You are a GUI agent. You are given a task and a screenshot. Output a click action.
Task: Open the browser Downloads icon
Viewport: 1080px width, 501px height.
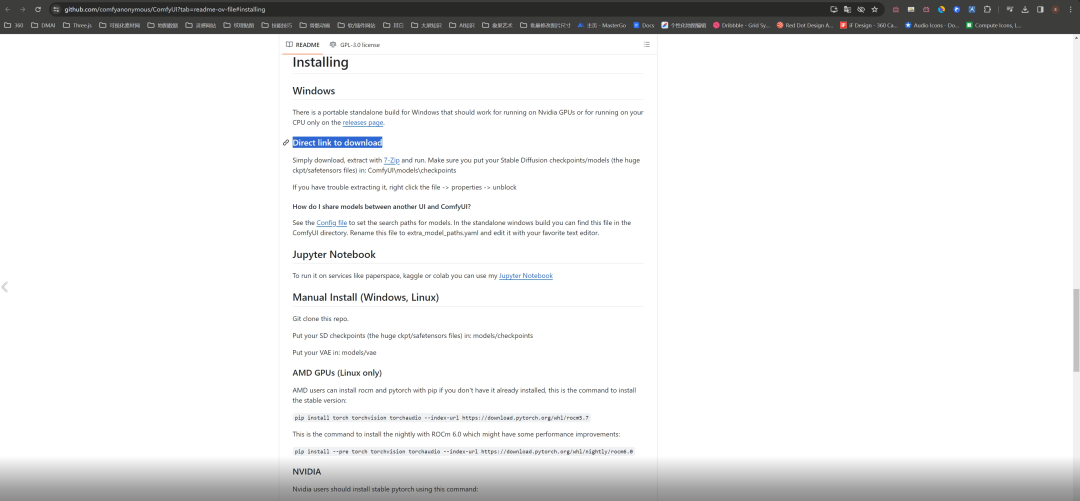click(x=1025, y=10)
